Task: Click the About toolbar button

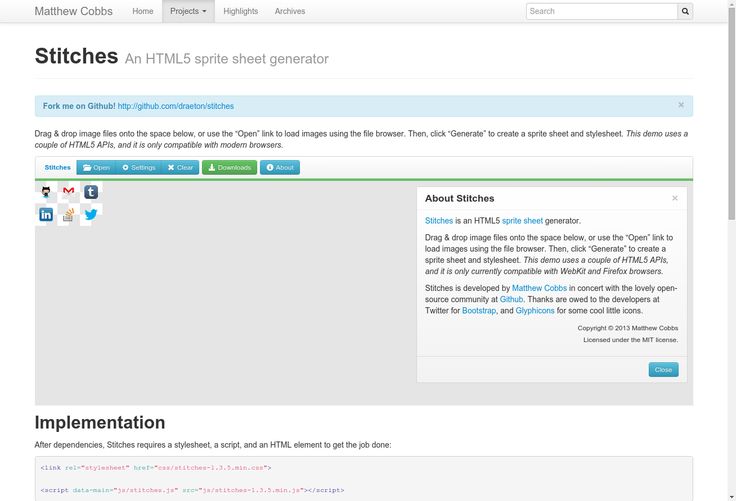Action: pyautogui.click(x=280, y=168)
